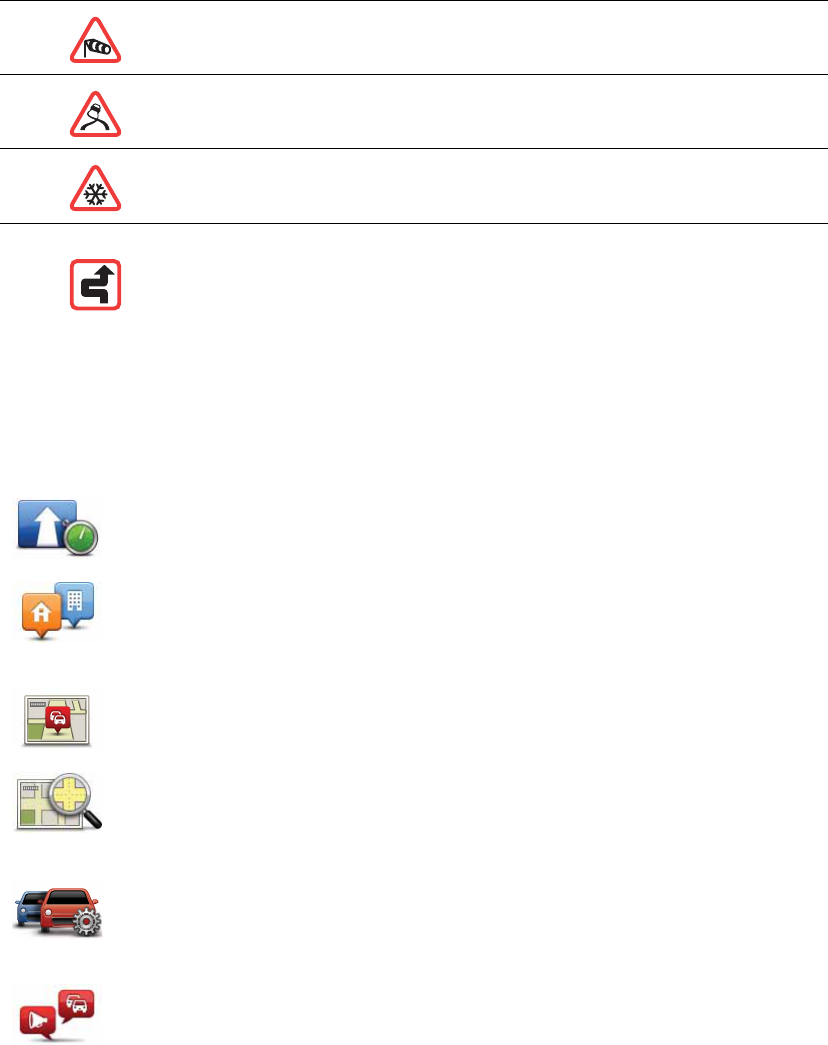The width and height of the screenshot is (828, 1045).
Task: Click the strong wind windsock warning triangle
Action: click(x=95, y=41)
